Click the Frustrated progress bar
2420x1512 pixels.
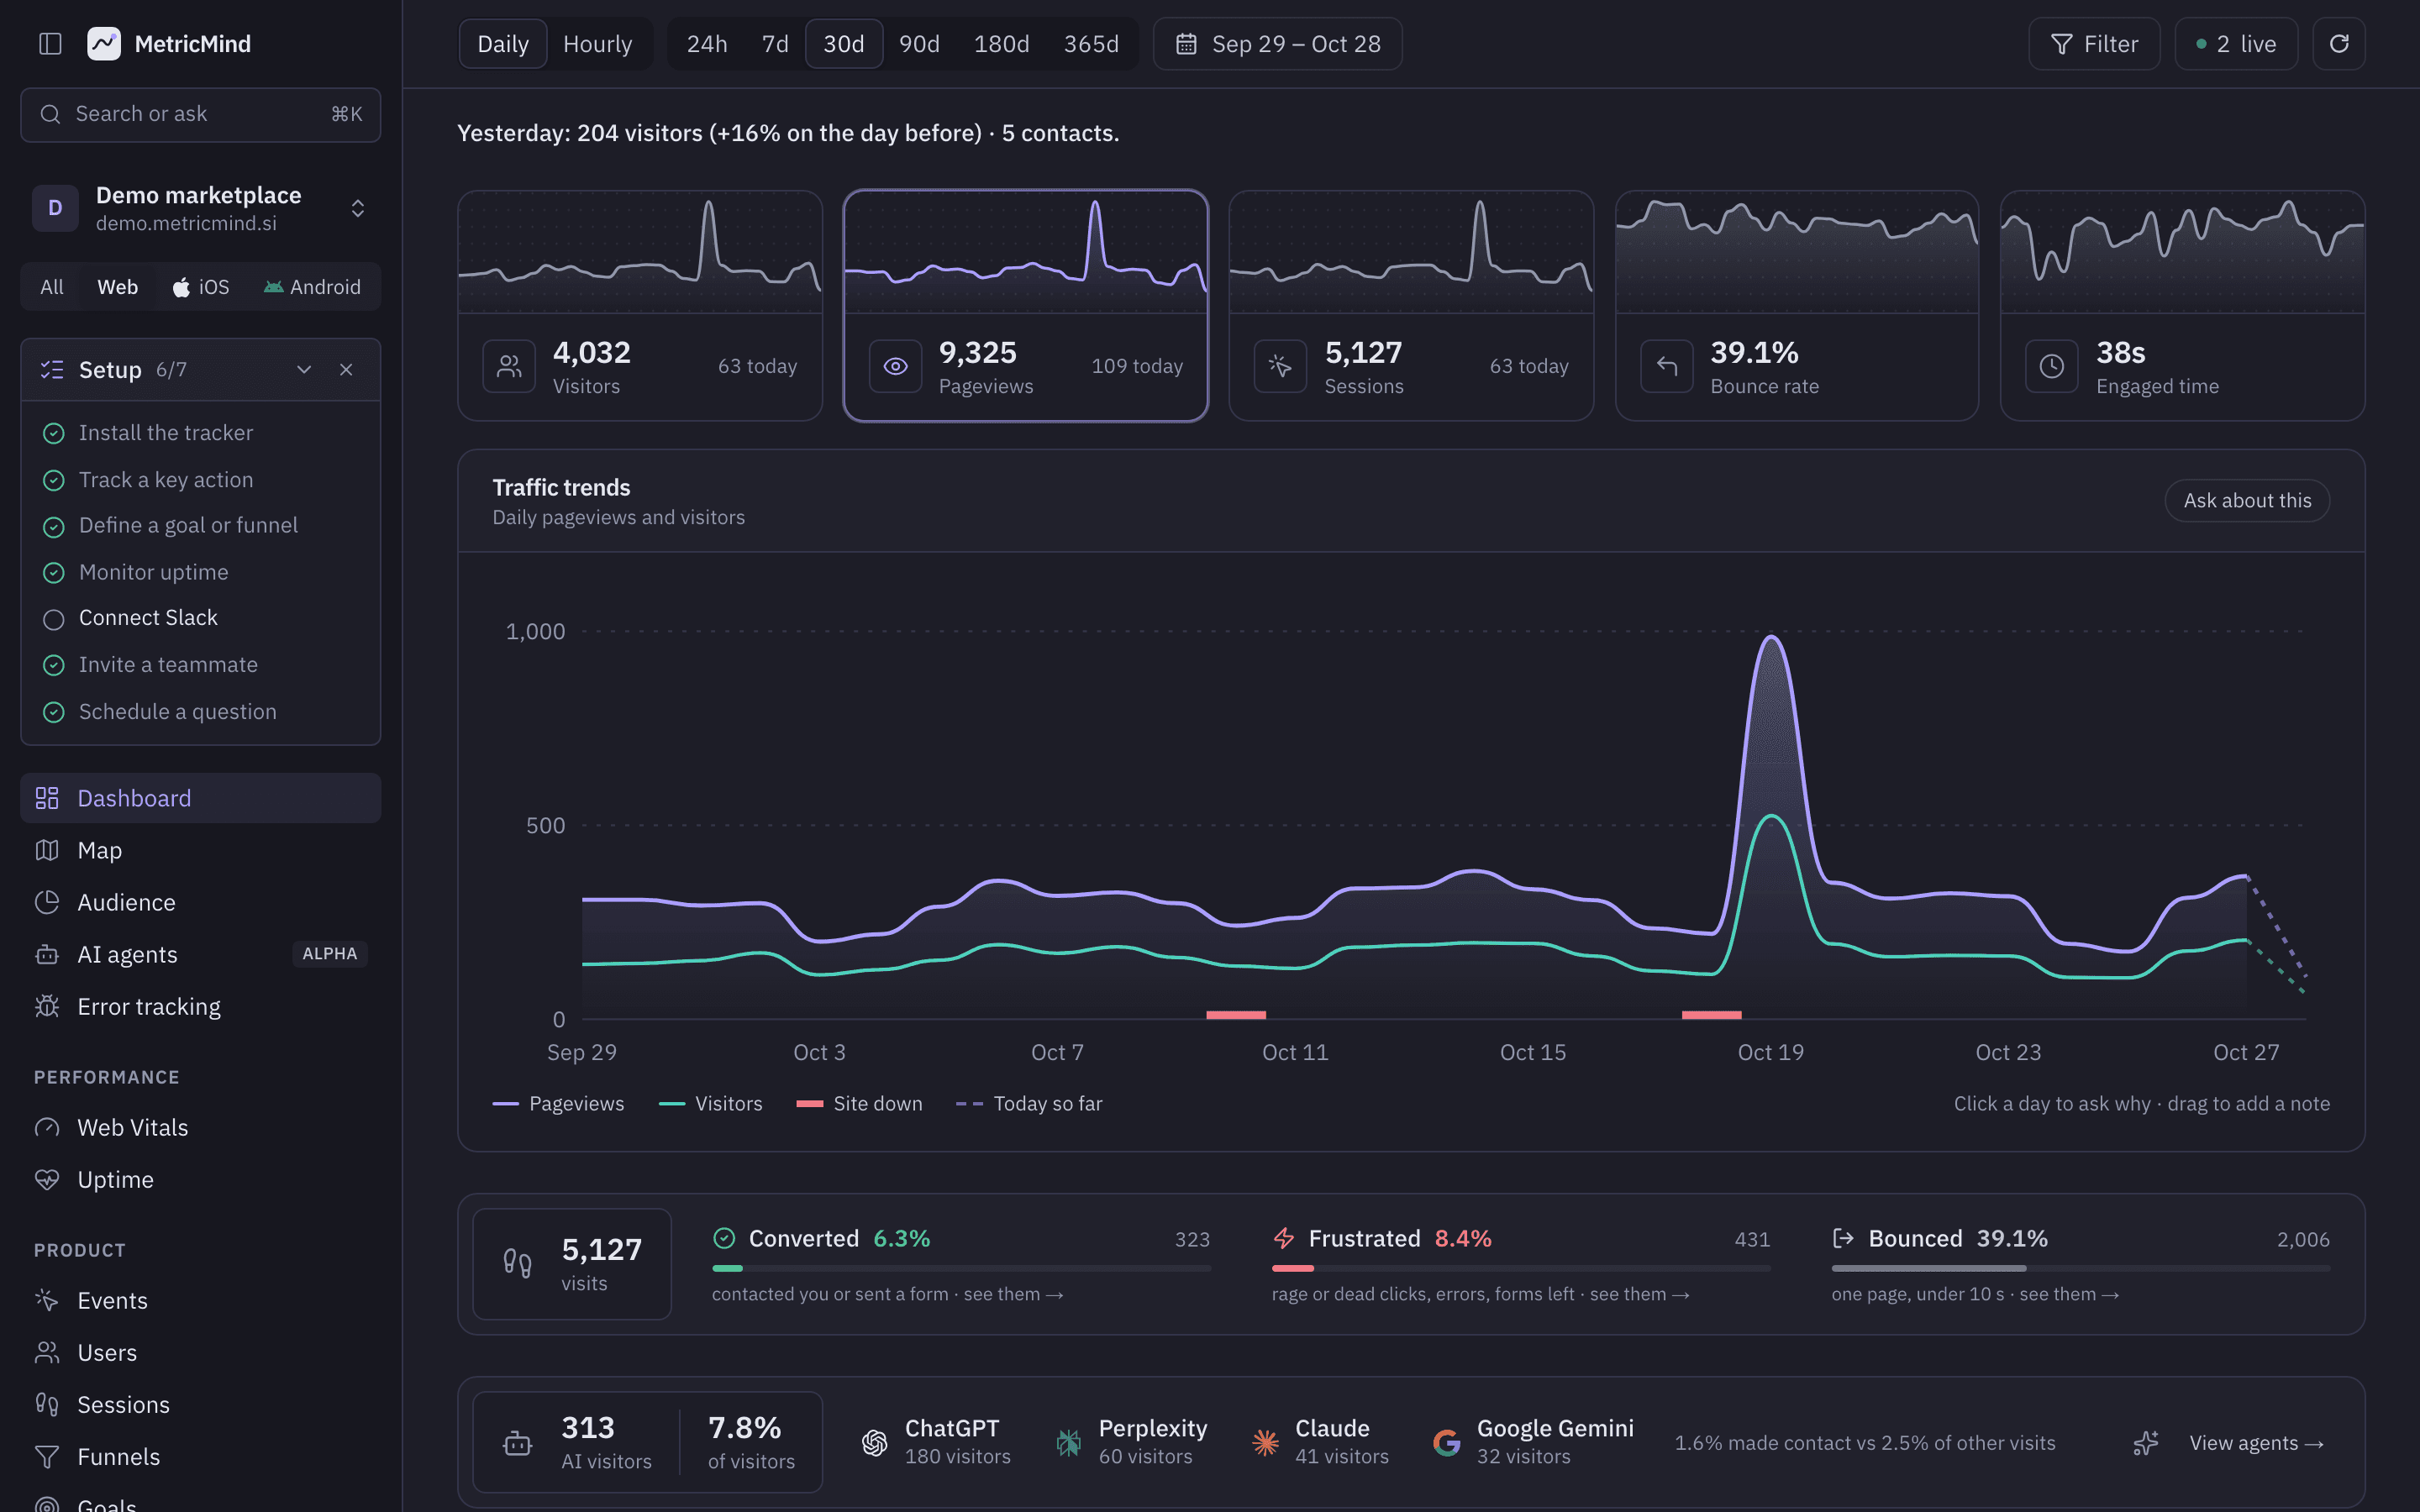pyautogui.click(x=1520, y=1268)
